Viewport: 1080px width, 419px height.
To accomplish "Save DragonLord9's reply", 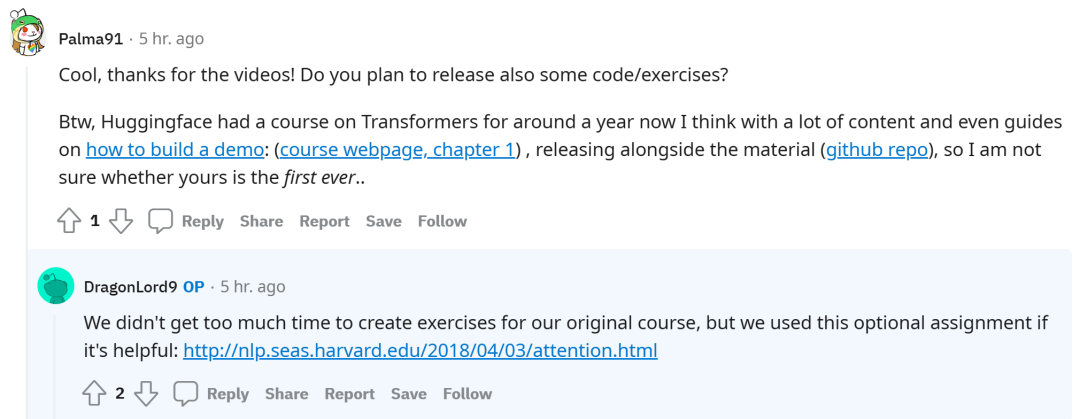I will (x=408, y=393).
